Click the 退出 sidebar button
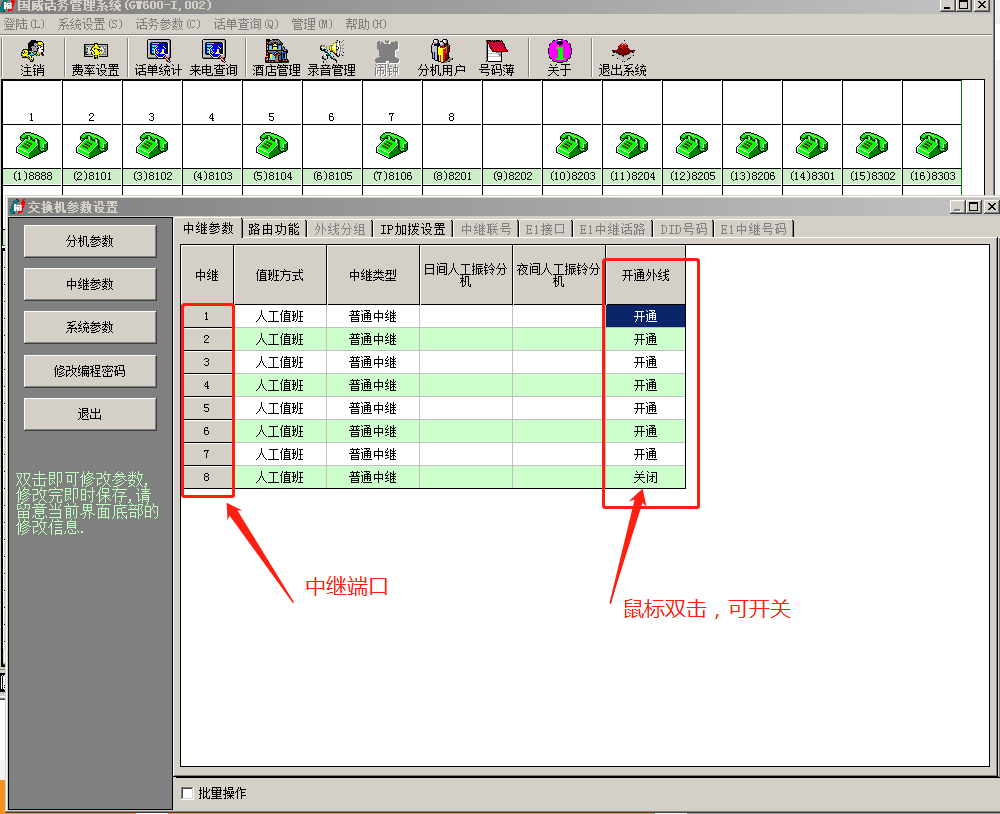Viewport: 1000px width, 814px height. click(90, 414)
